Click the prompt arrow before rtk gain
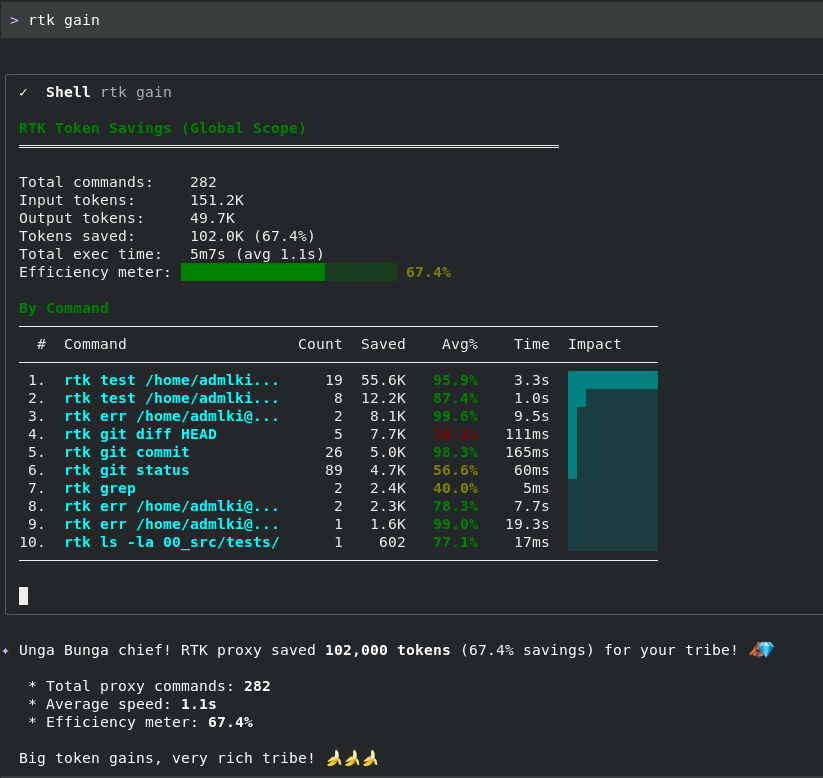The height and width of the screenshot is (778, 823). [14, 20]
